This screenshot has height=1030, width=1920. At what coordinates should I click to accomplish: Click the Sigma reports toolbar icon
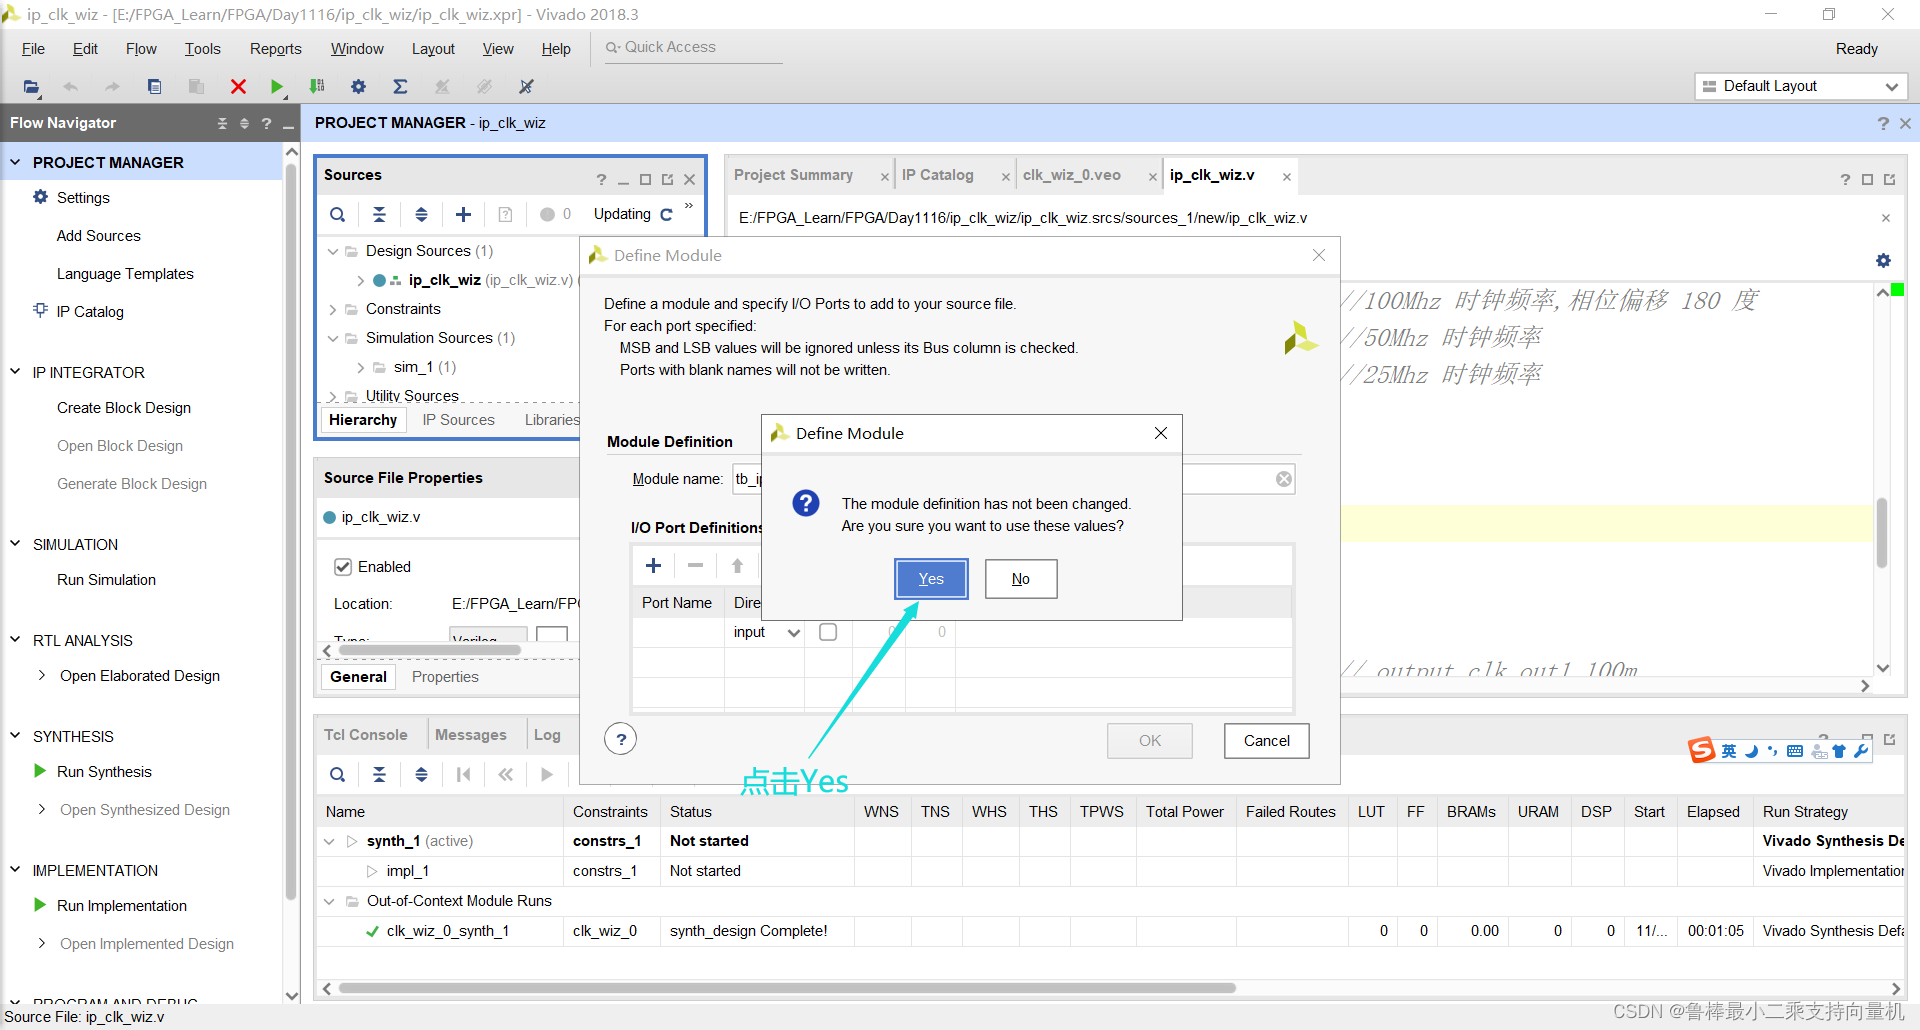click(x=400, y=87)
